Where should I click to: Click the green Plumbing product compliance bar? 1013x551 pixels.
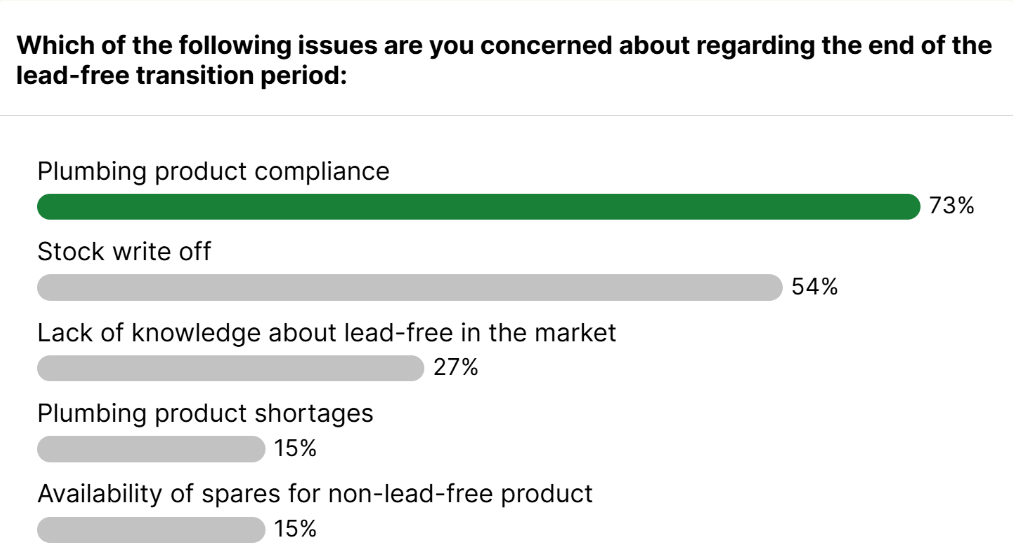[478, 207]
